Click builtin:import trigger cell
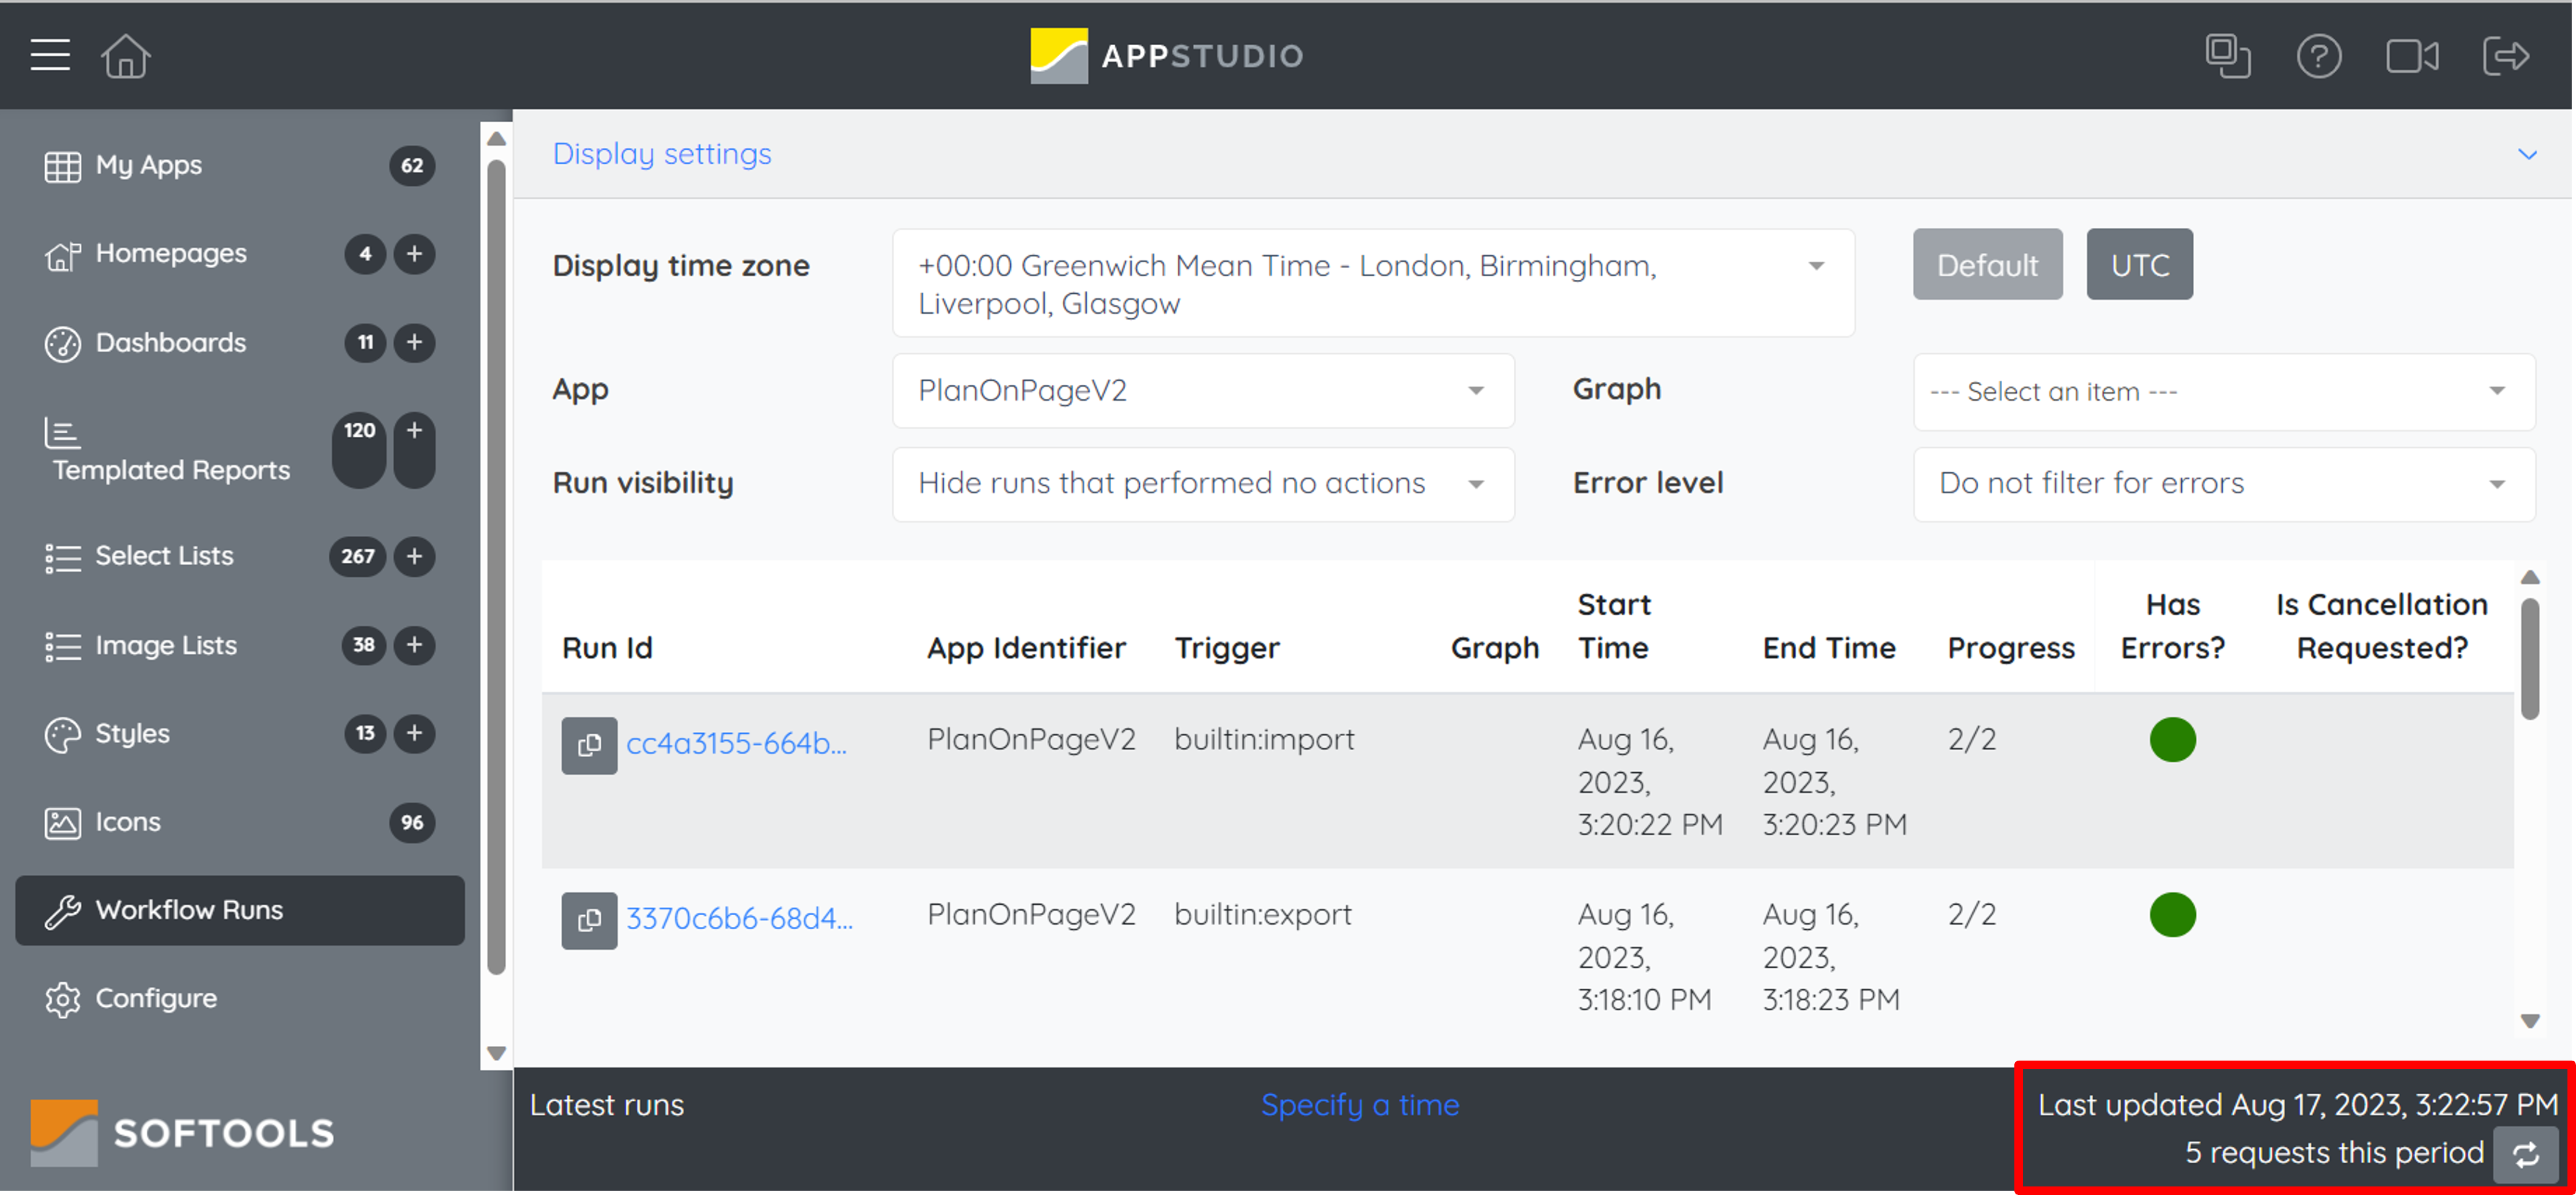 [x=1264, y=740]
